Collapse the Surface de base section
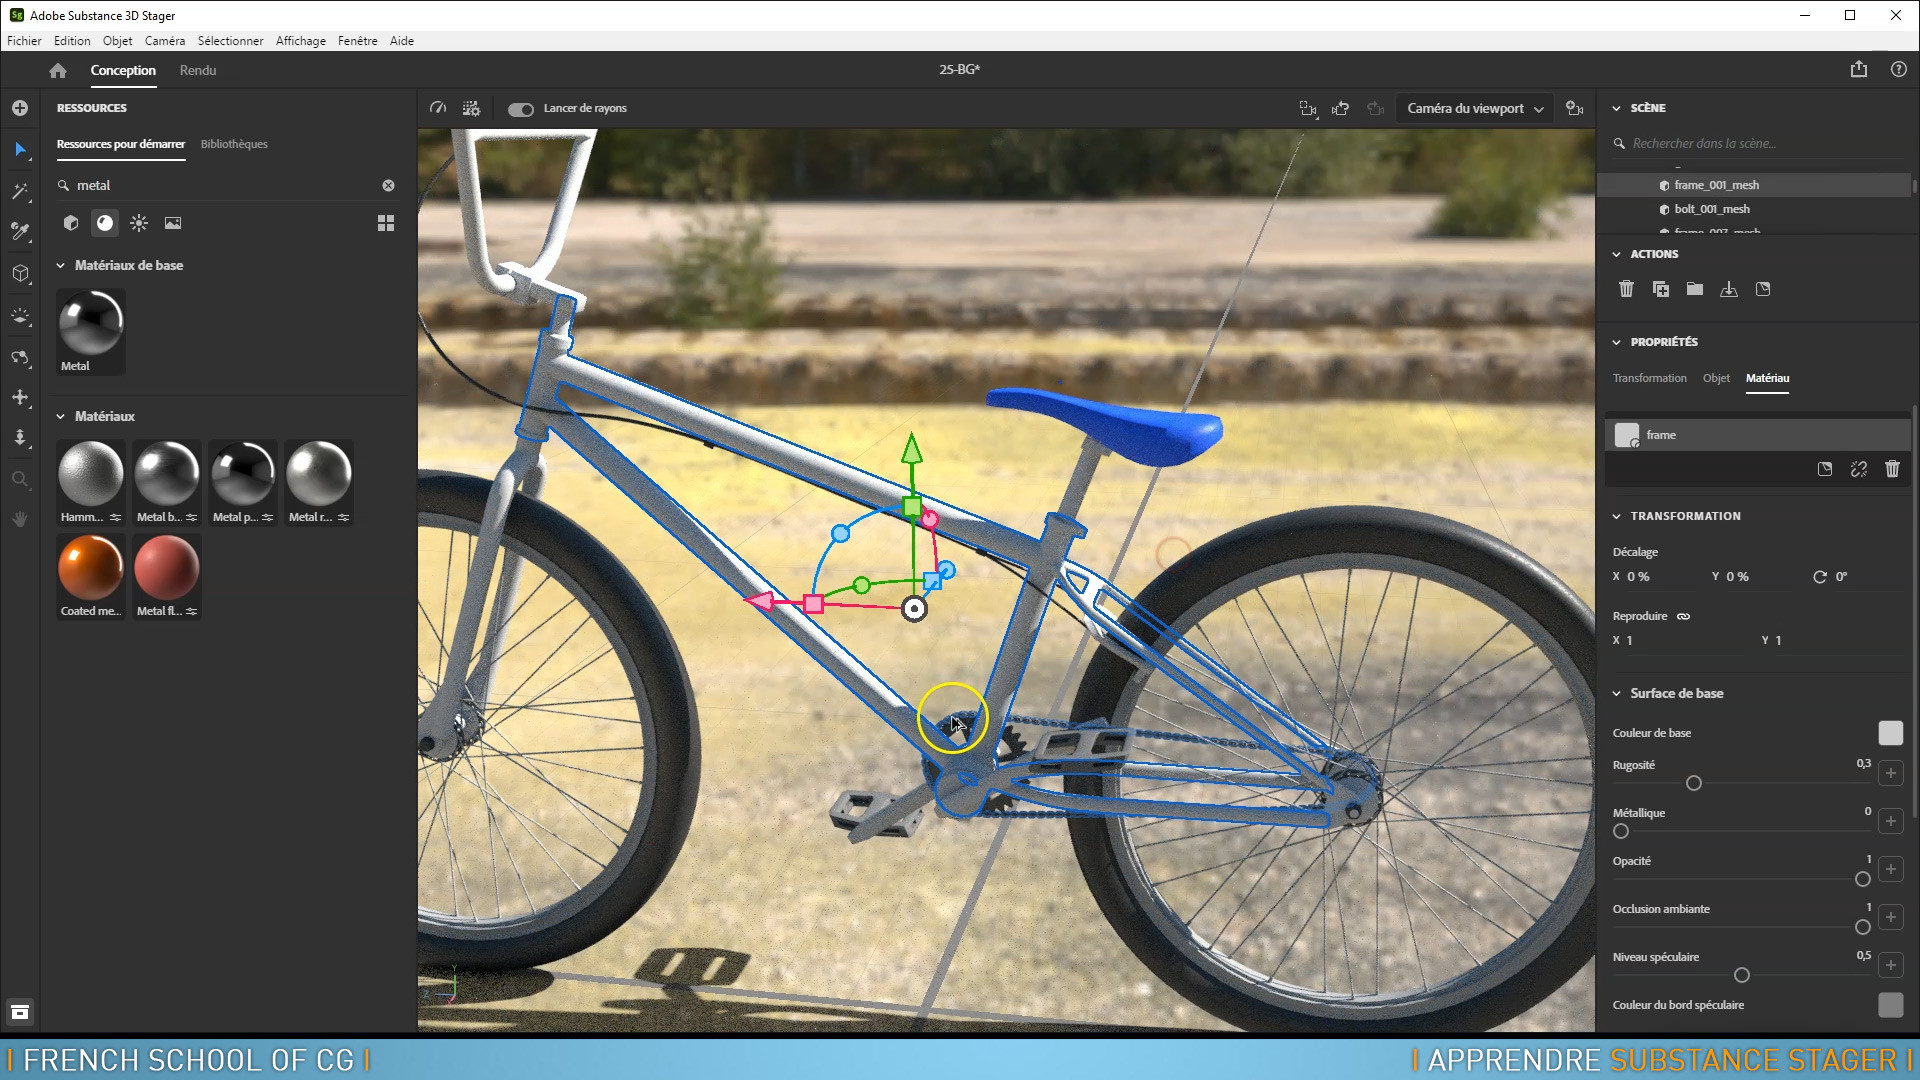1920x1080 pixels. (1616, 693)
